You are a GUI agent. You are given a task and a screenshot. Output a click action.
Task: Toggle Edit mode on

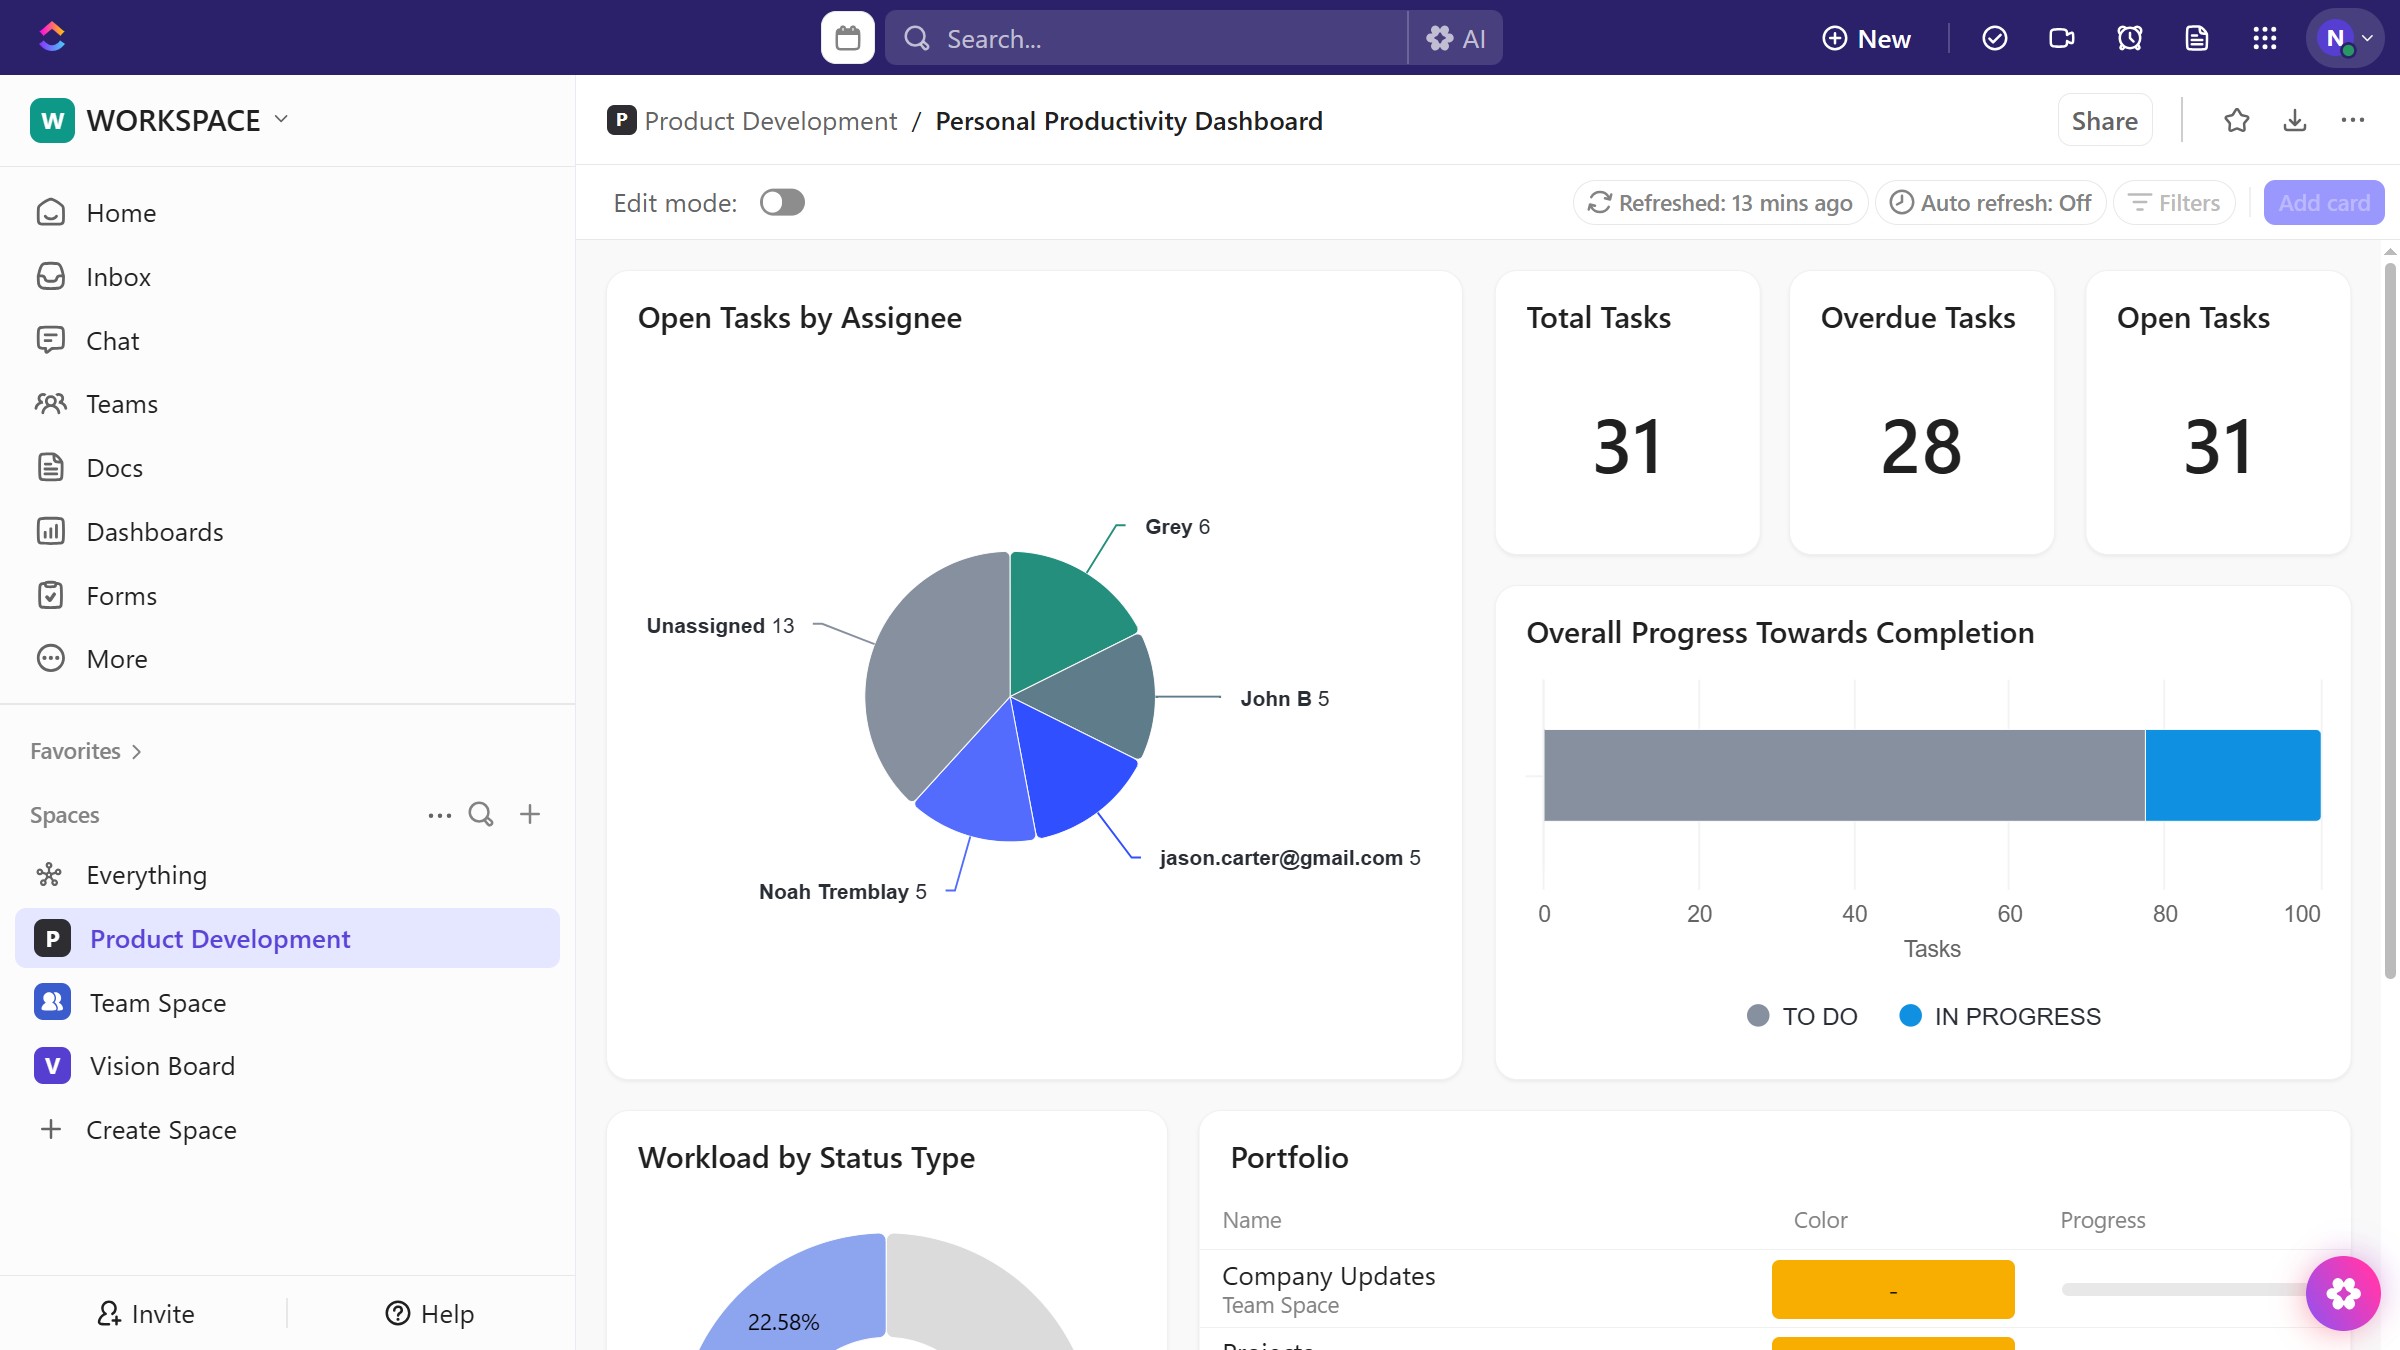(782, 202)
